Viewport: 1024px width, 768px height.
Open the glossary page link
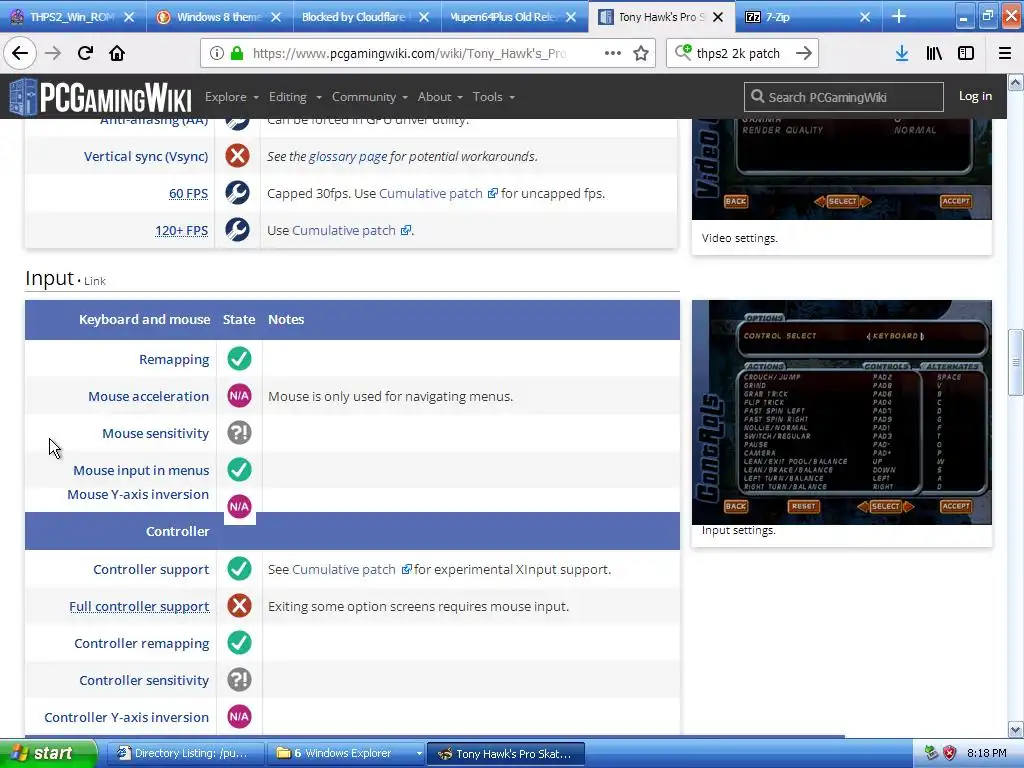[347, 156]
